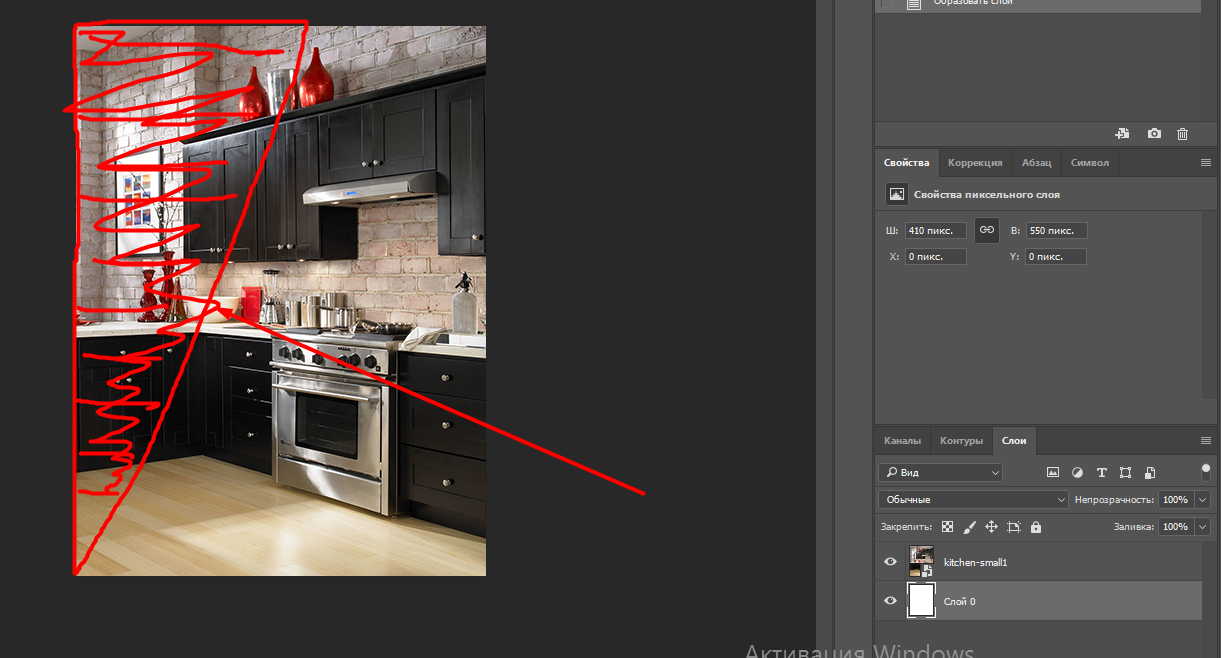Toggle layer filtering on/off switch
The width and height of the screenshot is (1221, 658).
click(x=1206, y=471)
